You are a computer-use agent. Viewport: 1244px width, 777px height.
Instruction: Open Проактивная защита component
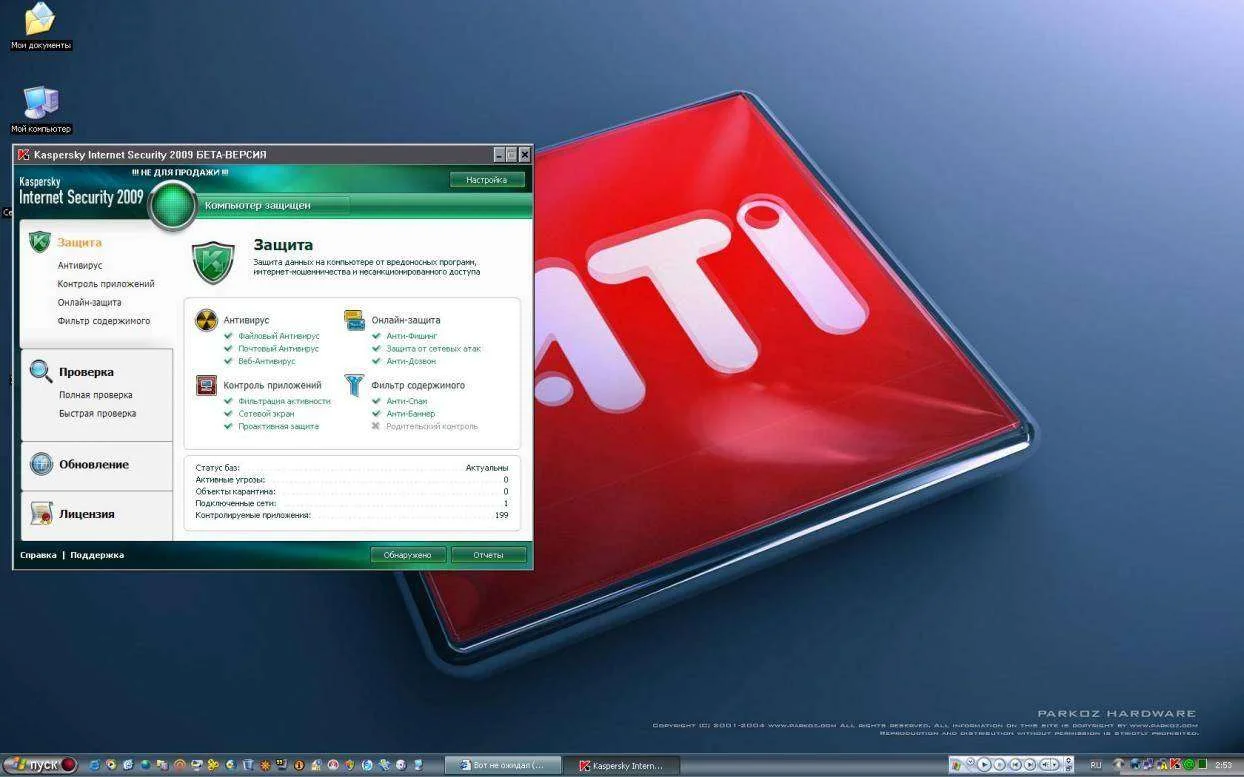[x=279, y=426]
